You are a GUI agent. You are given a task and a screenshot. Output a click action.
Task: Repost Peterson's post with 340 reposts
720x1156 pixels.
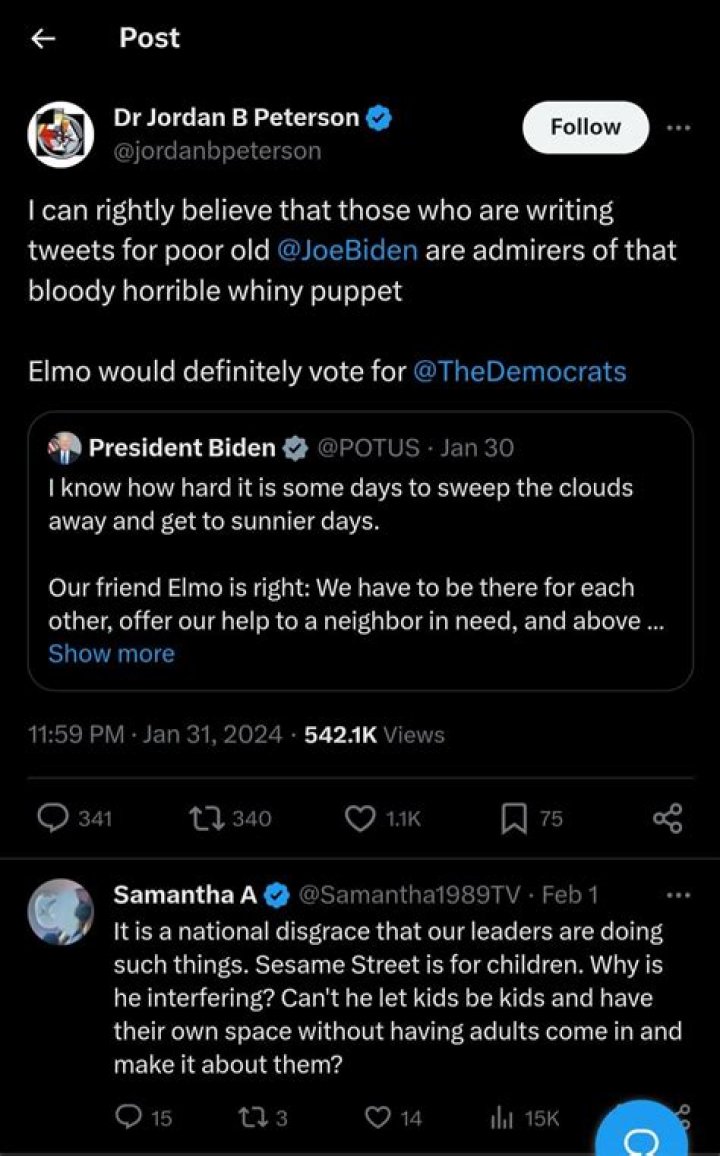[203, 818]
